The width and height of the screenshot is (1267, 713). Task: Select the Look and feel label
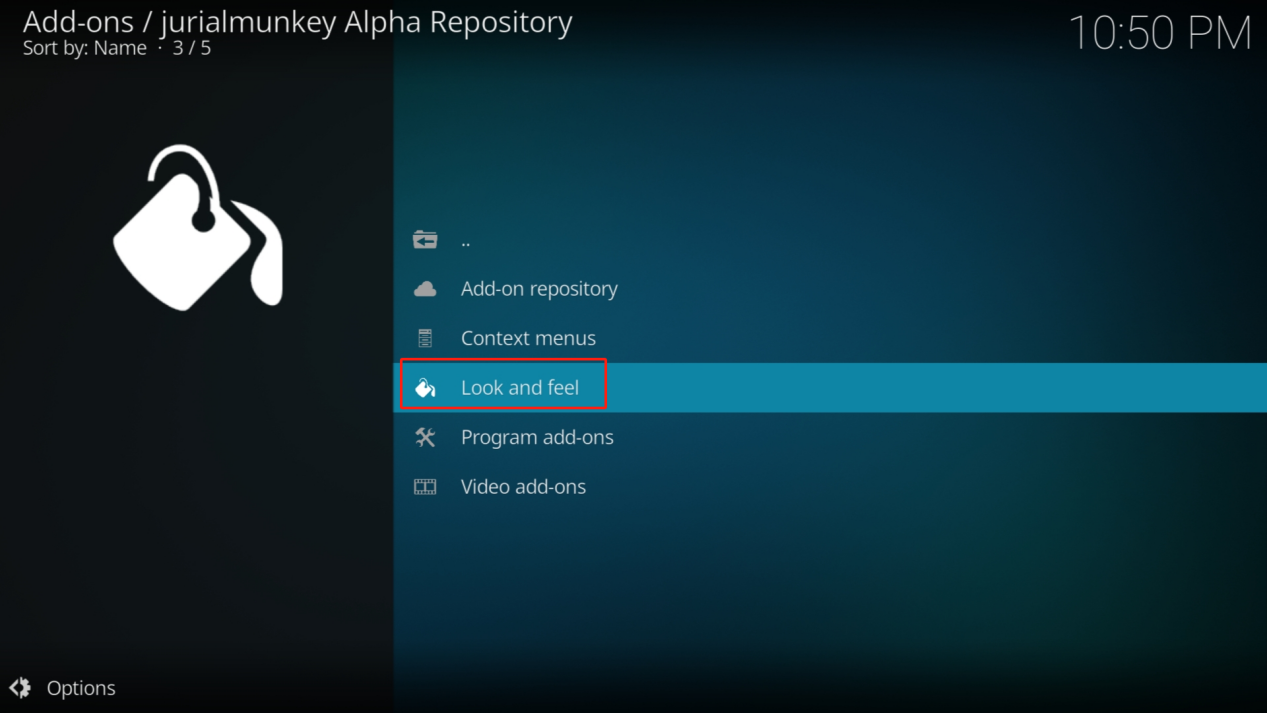tap(520, 388)
